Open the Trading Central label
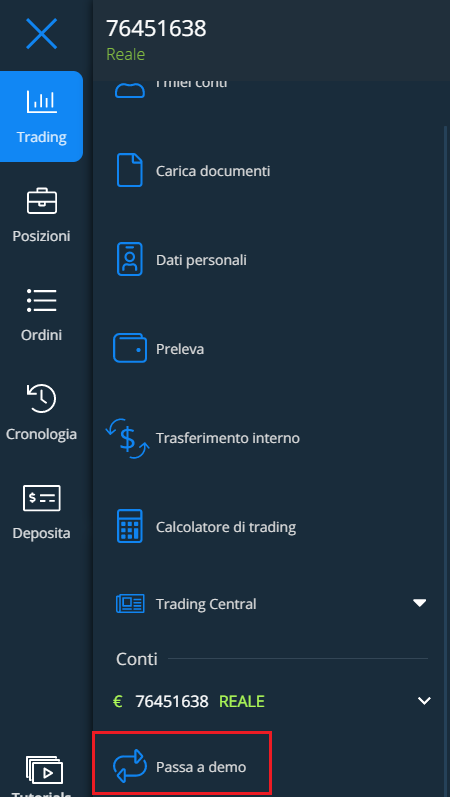This screenshot has width=450, height=797. coord(206,604)
